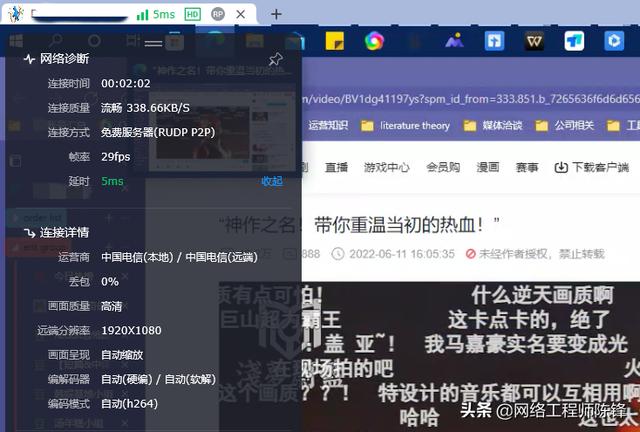Click the 连接详情 section header
The width and height of the screenshot is (640, 432).
coord(57,233)
